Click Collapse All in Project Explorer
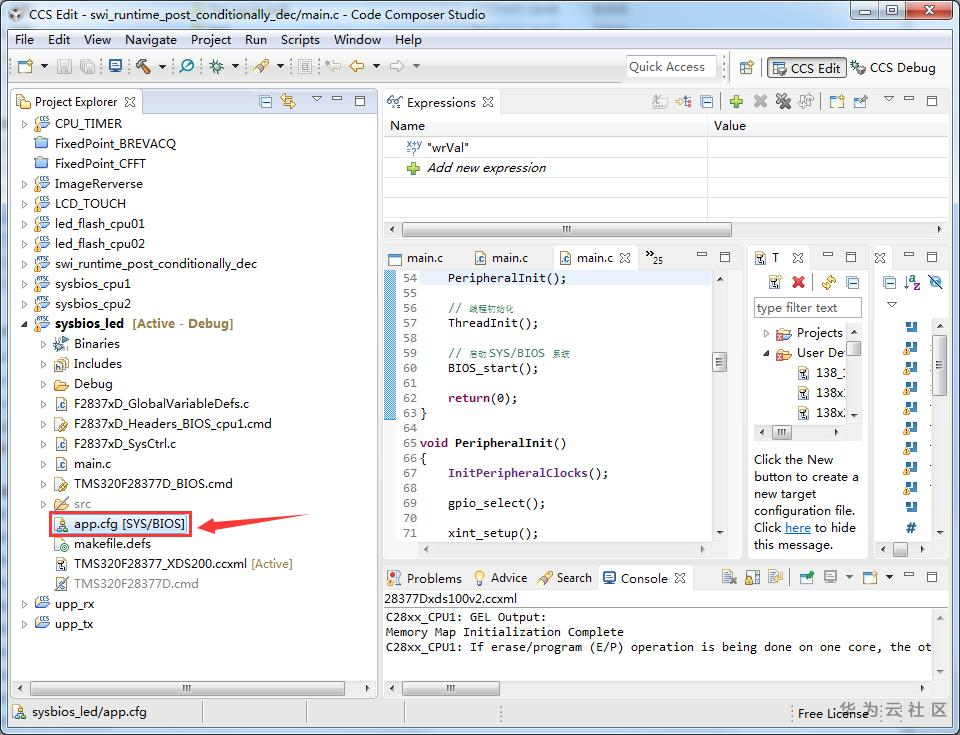 click(266, 102)
